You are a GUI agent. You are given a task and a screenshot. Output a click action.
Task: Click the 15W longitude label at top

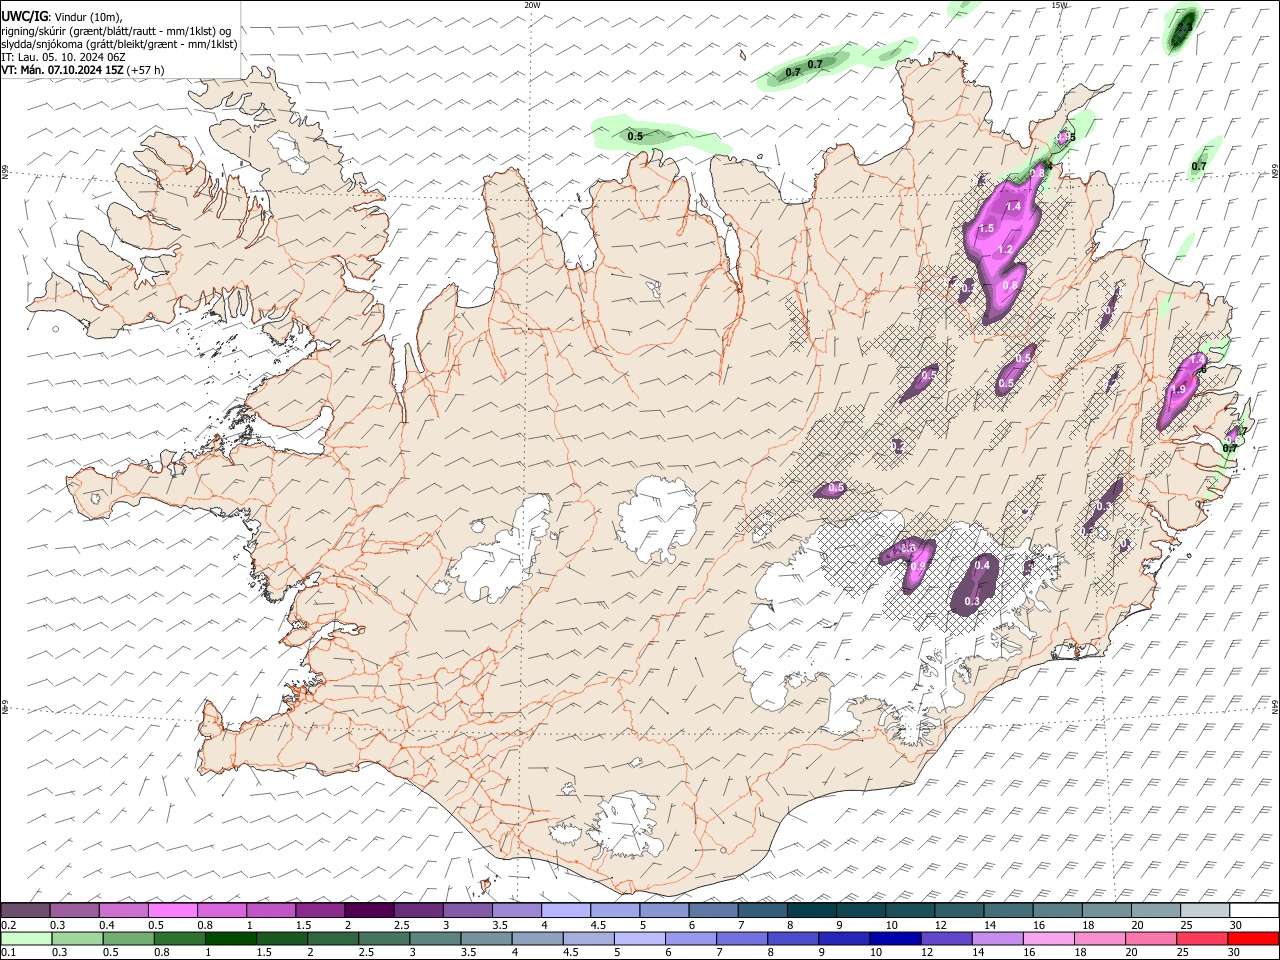1059,5
